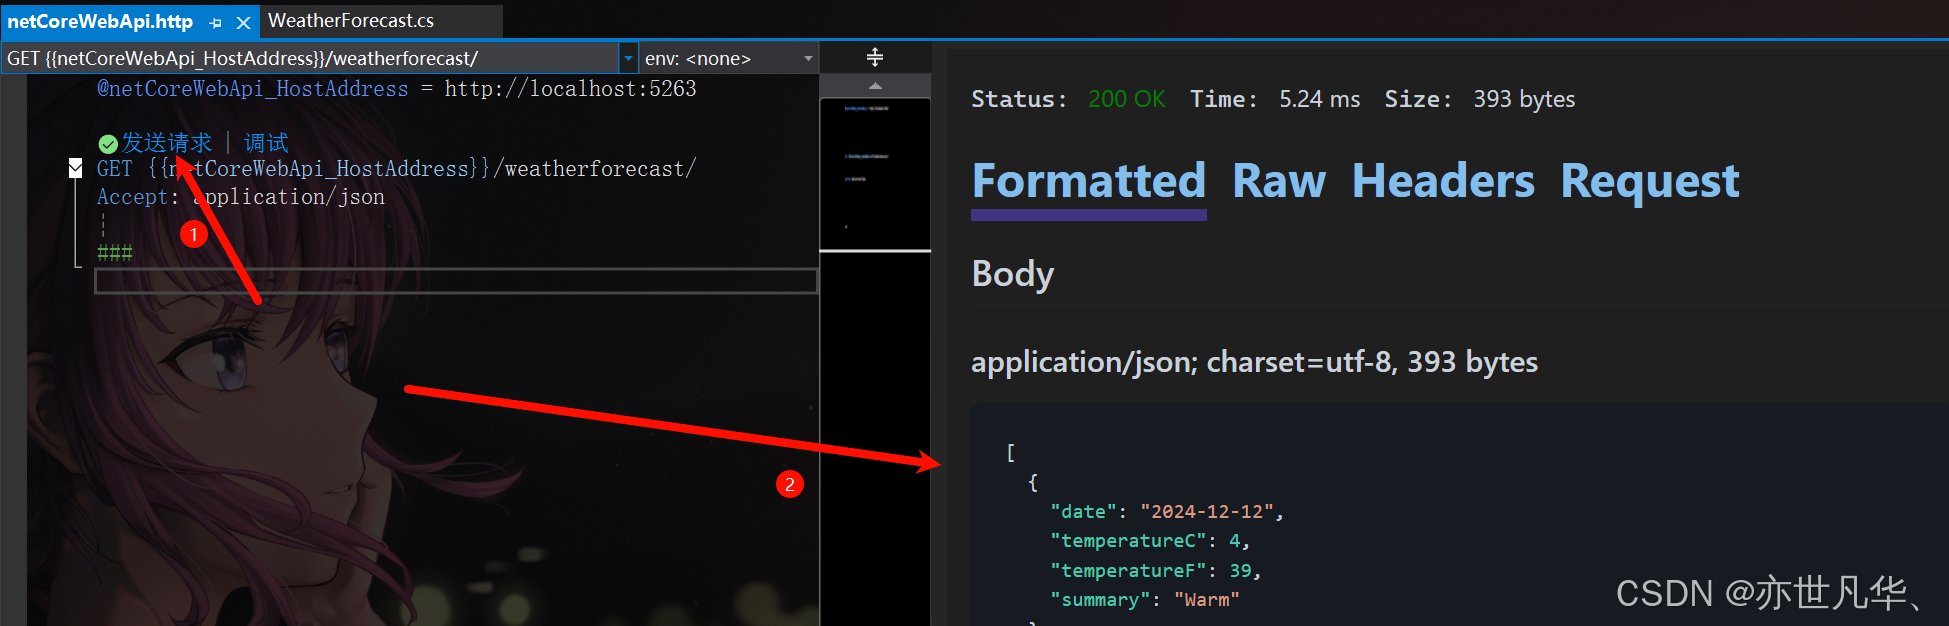Screen dimensions: 1949x626
Task: Click the Time: label
Action: [1223, 99]
